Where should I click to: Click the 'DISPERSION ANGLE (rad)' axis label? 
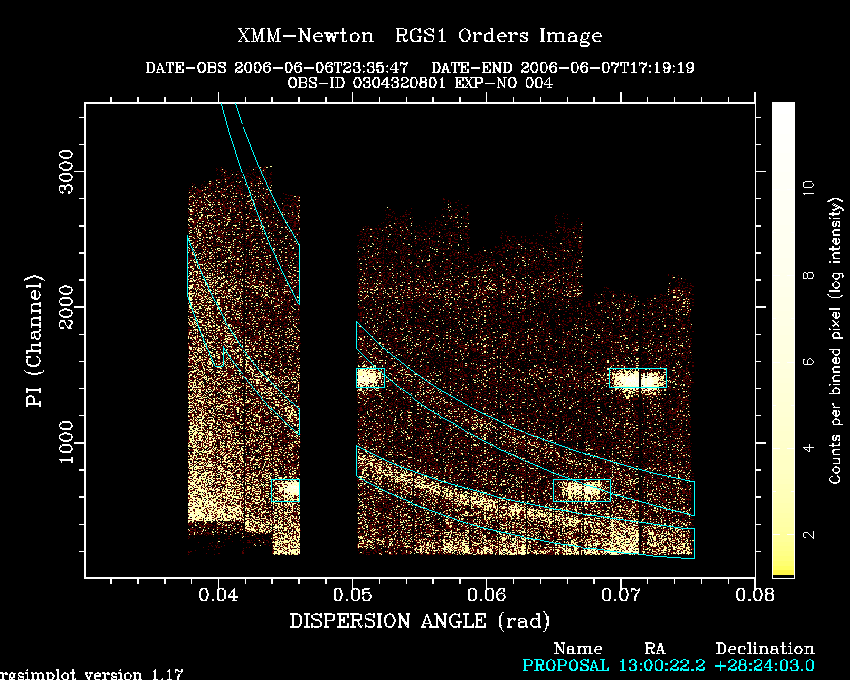point(420,621)
